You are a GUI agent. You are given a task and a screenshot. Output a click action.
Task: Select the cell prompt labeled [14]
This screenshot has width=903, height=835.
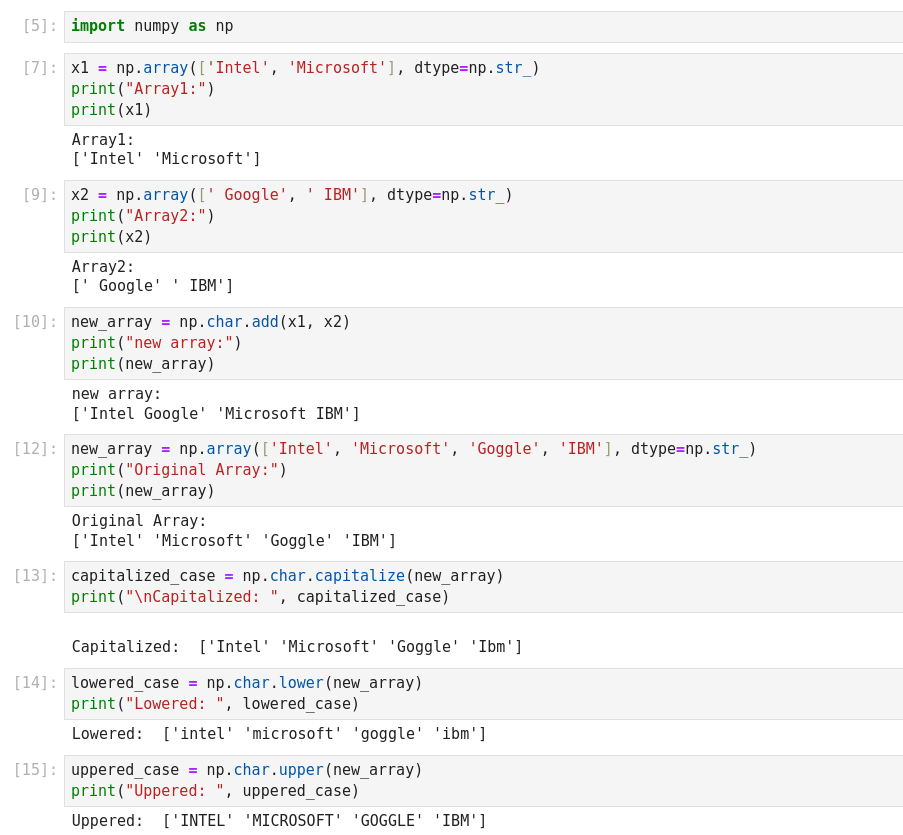[x=36, y=683]
